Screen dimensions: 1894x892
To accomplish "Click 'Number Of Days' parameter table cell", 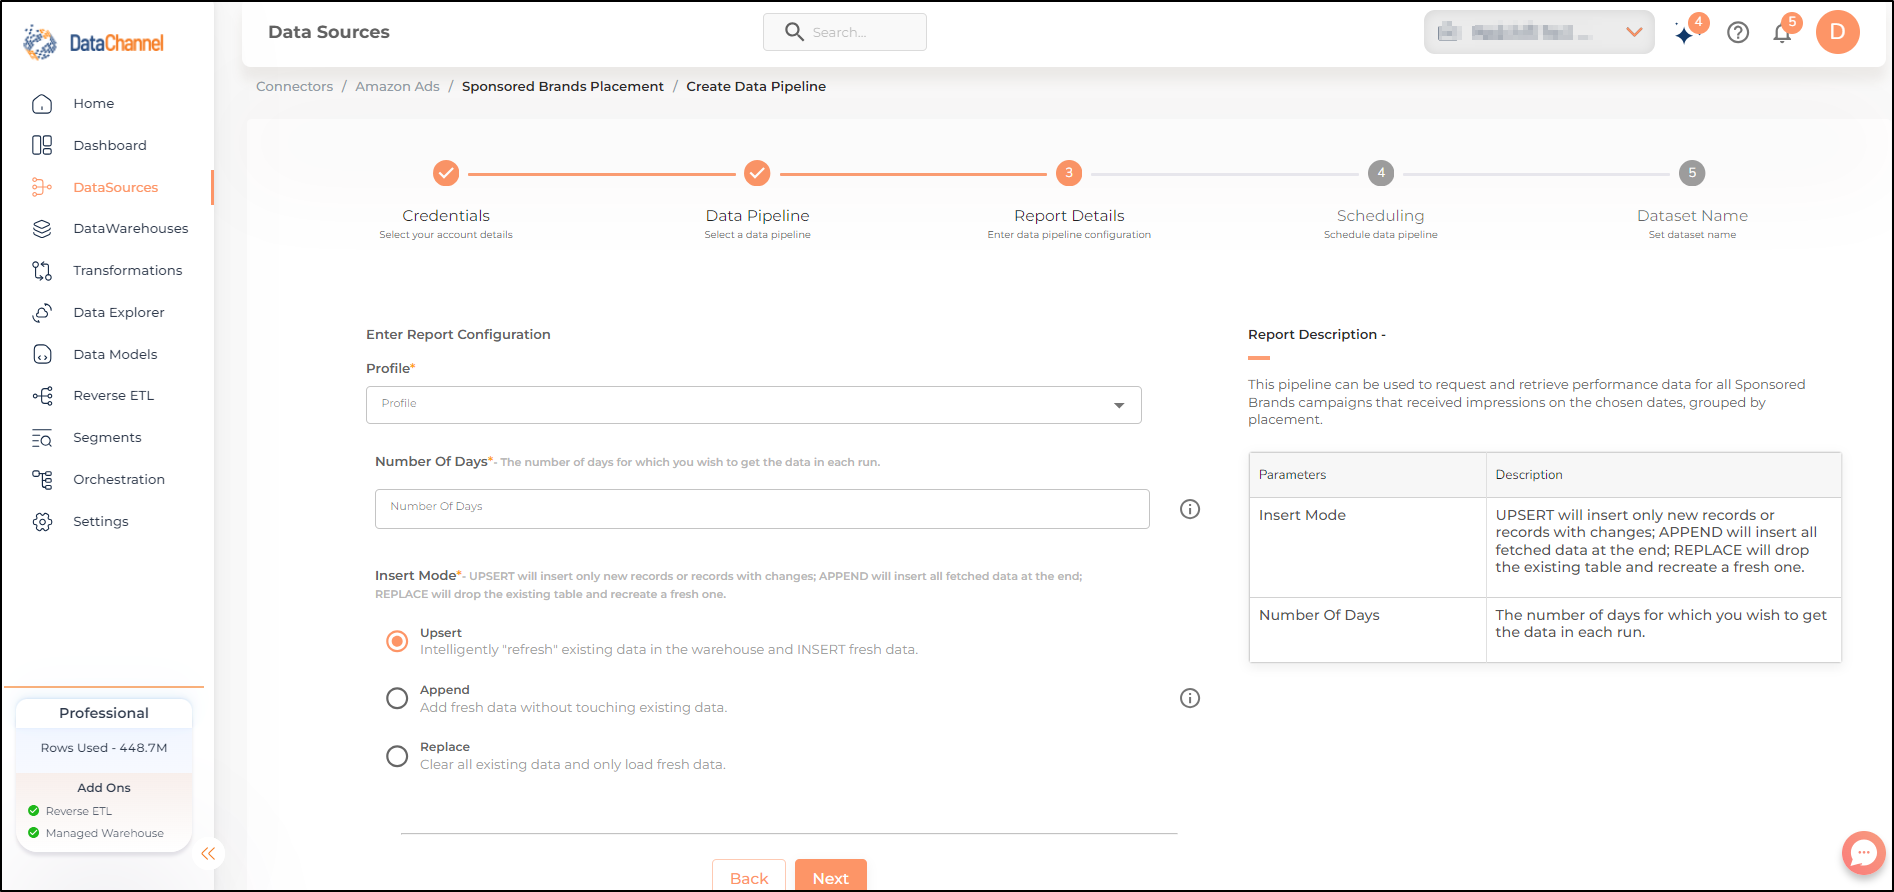I will point(1367,629).
